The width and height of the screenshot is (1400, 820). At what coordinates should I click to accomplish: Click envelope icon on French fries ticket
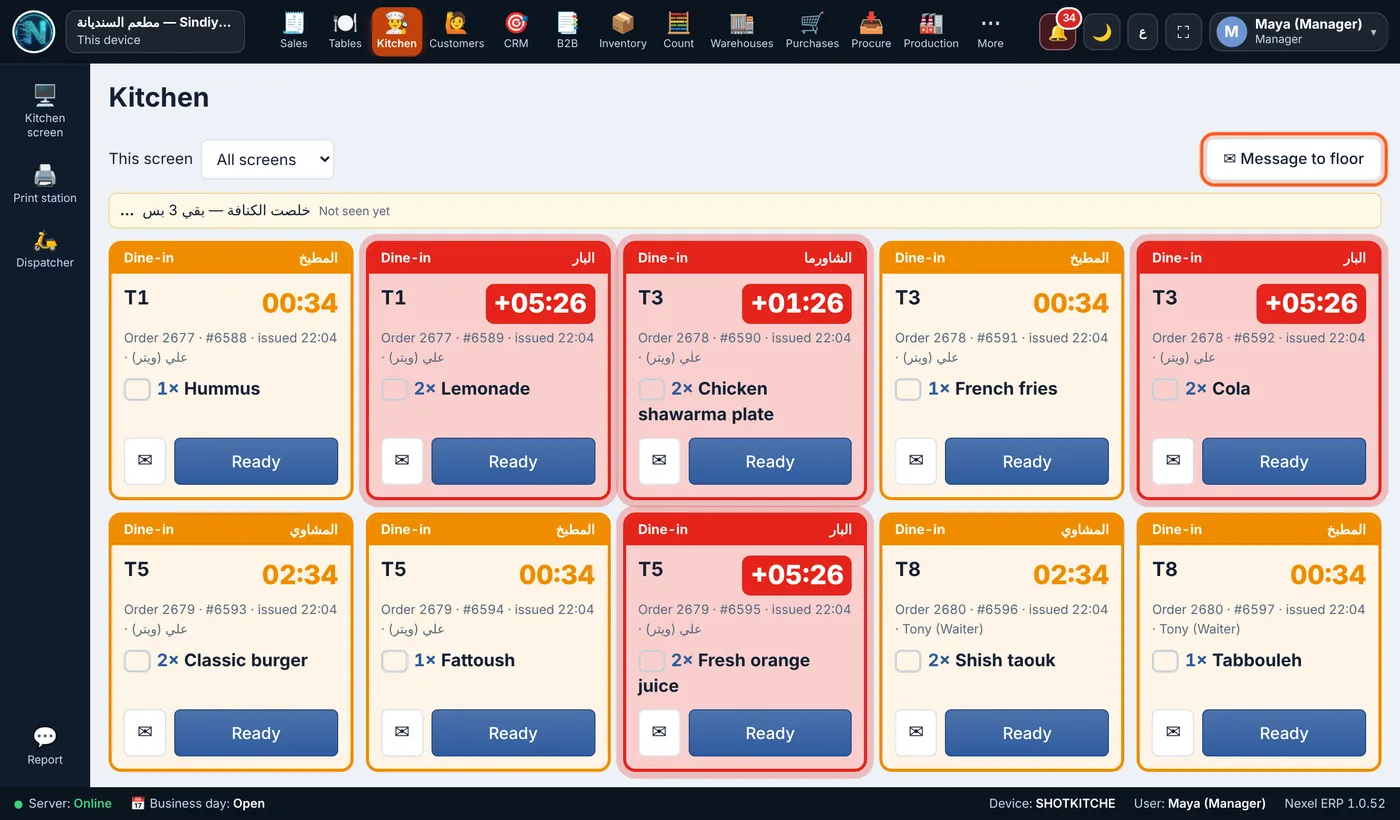916,461
